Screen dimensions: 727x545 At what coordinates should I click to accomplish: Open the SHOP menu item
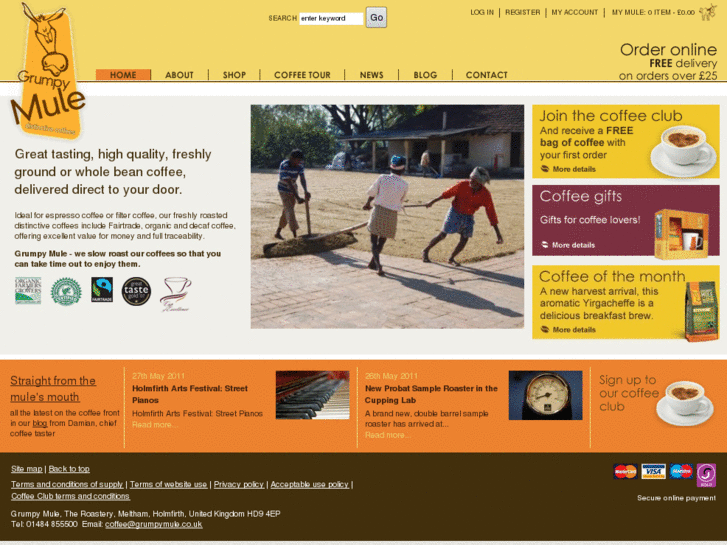234,75
